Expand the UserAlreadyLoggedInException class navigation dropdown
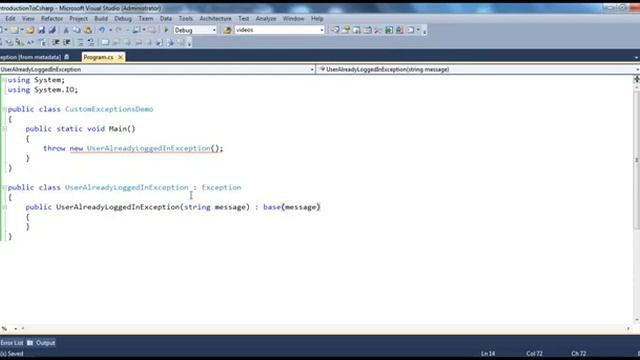The height and width of the screenshot is (360, 640). [x=312, y=69]
